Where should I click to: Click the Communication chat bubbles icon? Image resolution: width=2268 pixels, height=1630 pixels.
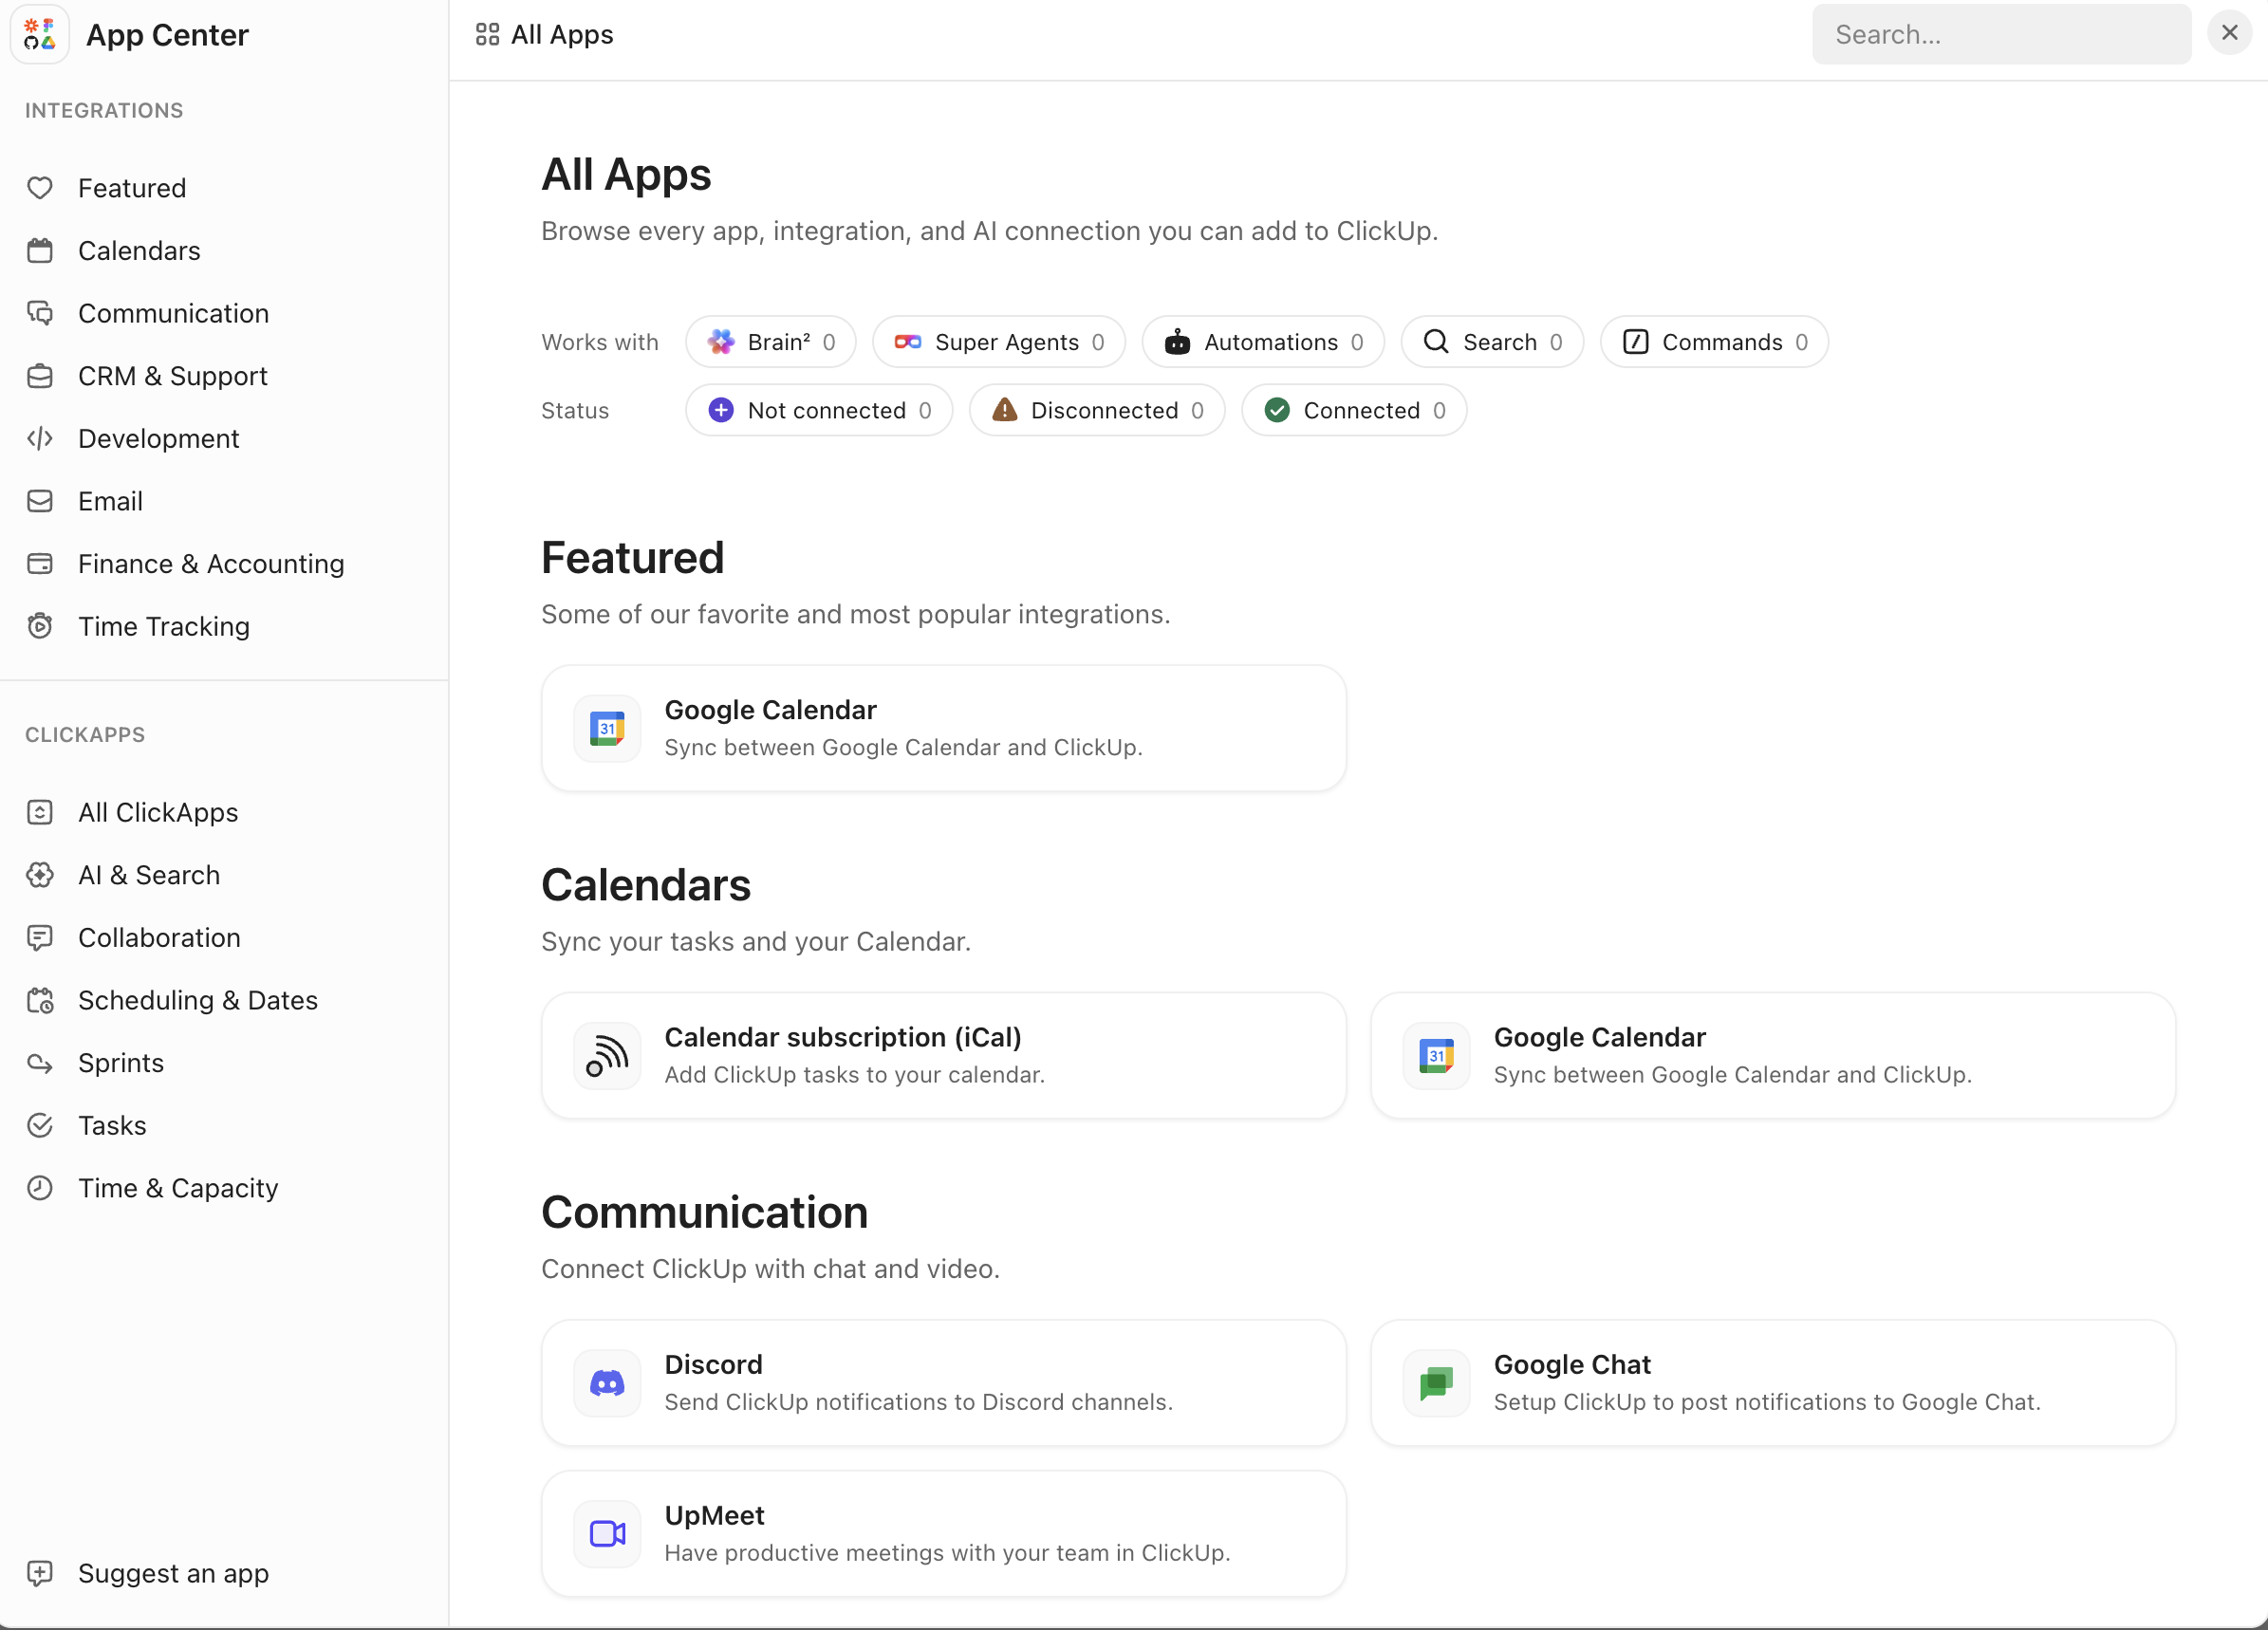pos(40,313)
